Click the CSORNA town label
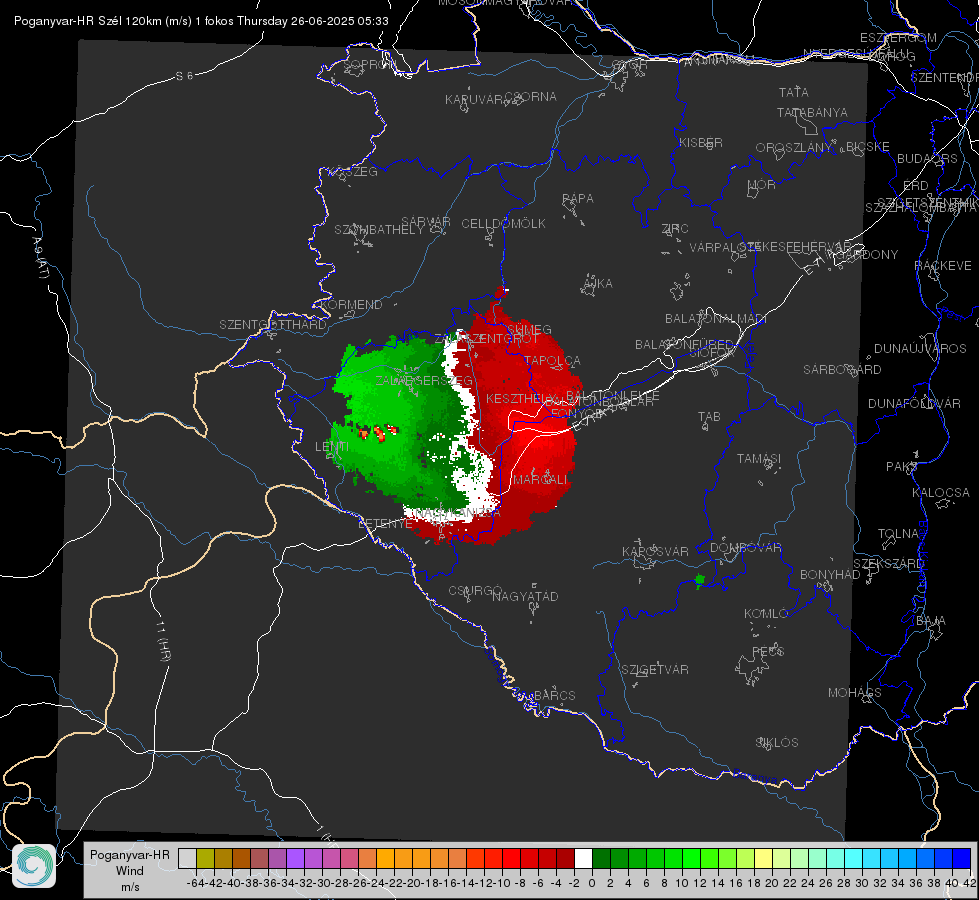The height and width of the screenshot is (900, 979). (x=531, y=97)
